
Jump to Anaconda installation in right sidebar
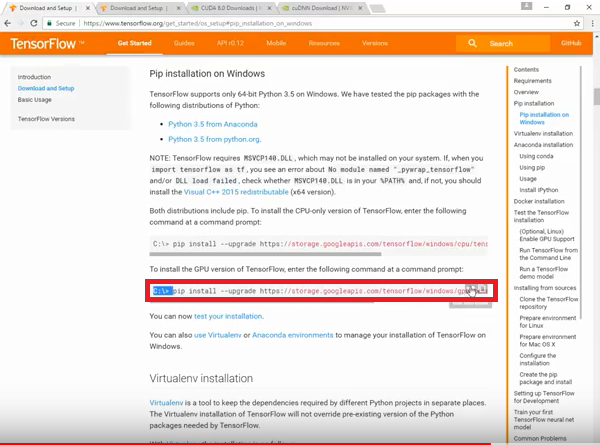543,145
